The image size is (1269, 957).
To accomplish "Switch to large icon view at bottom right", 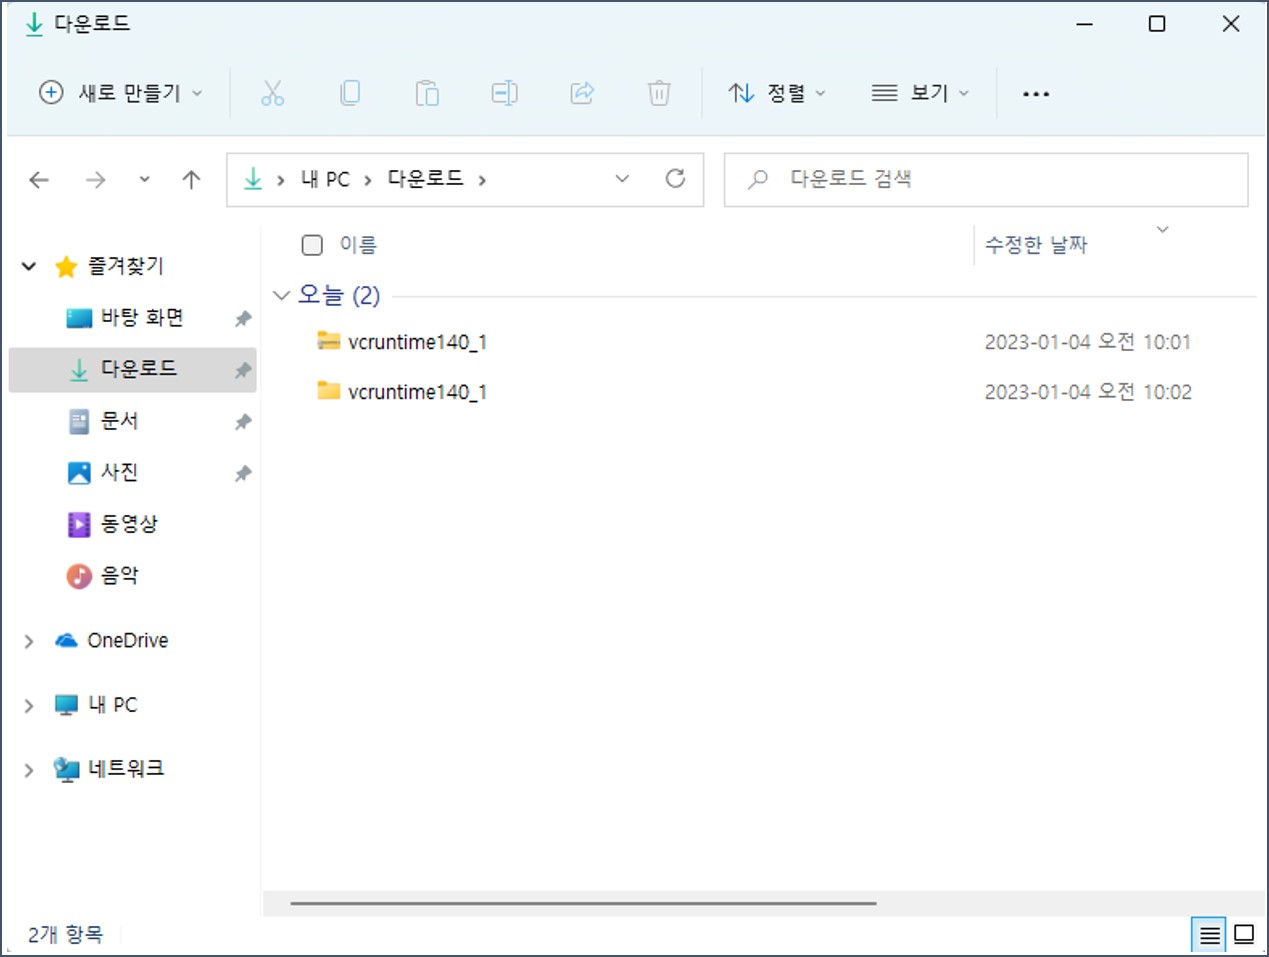I will pos(1242,934).
